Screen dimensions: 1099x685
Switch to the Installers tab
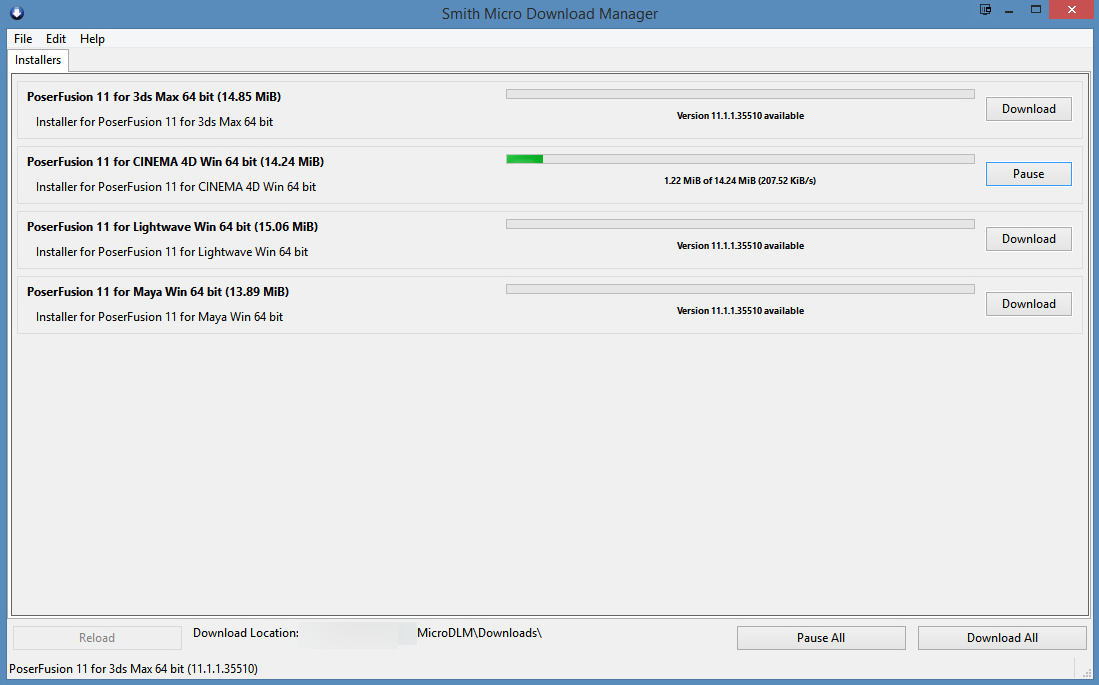[38, 60]
